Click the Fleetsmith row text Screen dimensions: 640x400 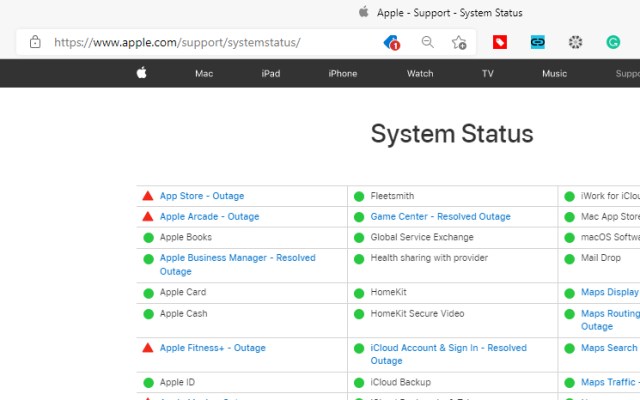pyautogui.click(x=392, y=196)
